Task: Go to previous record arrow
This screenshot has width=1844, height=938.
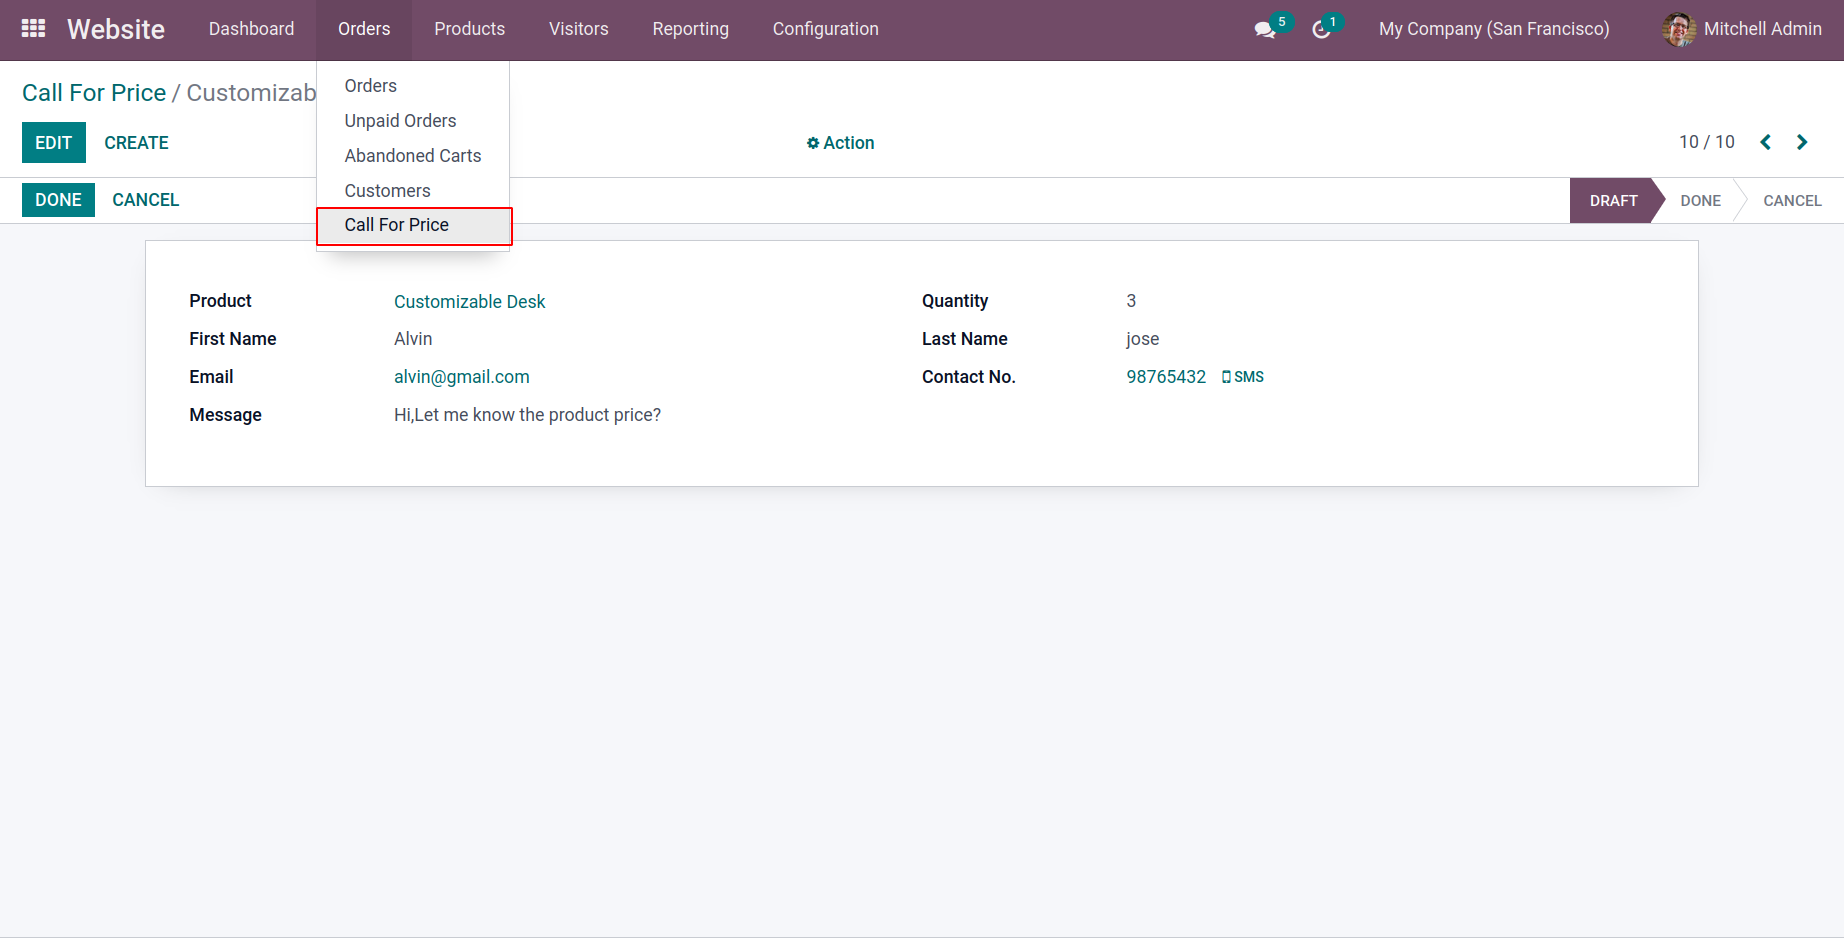Action: coord(1766,142)
